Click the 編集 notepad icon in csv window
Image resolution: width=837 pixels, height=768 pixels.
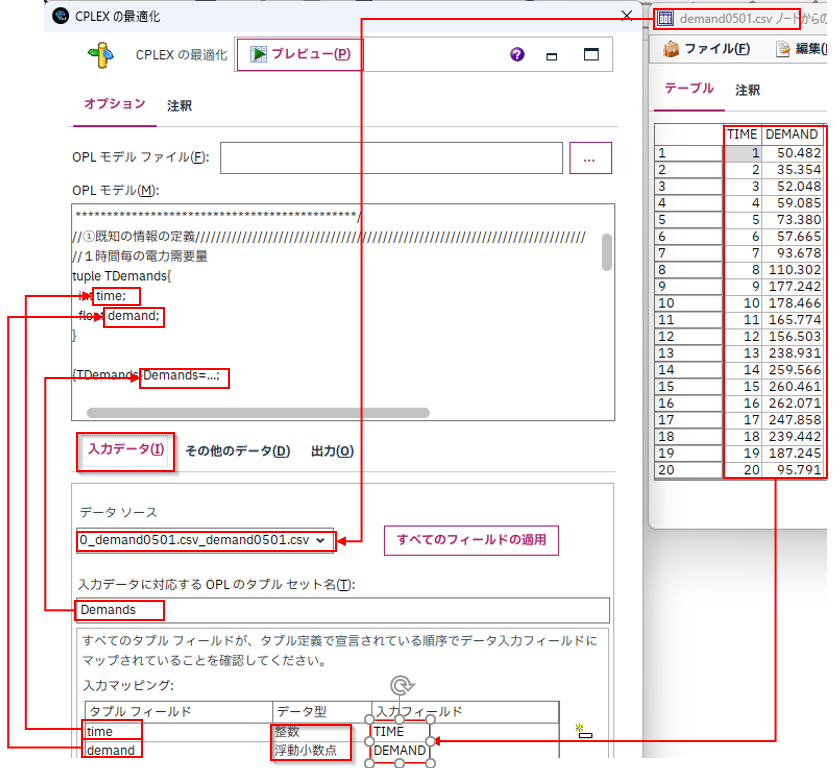(x=783, y=49)
